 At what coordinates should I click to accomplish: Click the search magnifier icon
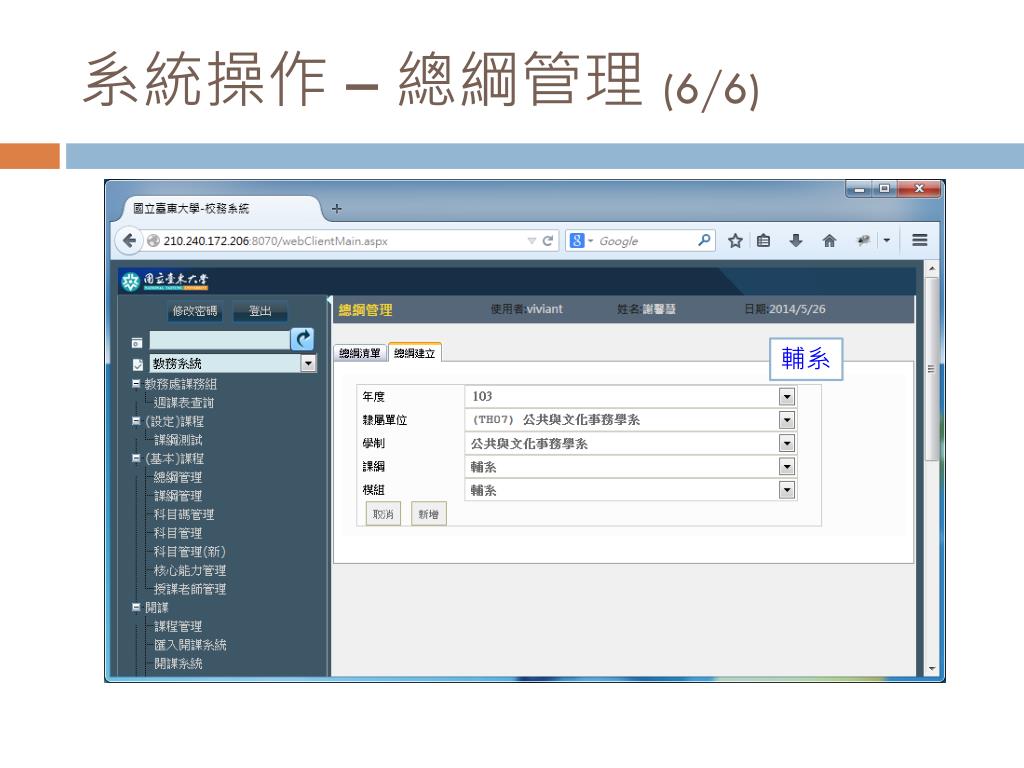704,240
